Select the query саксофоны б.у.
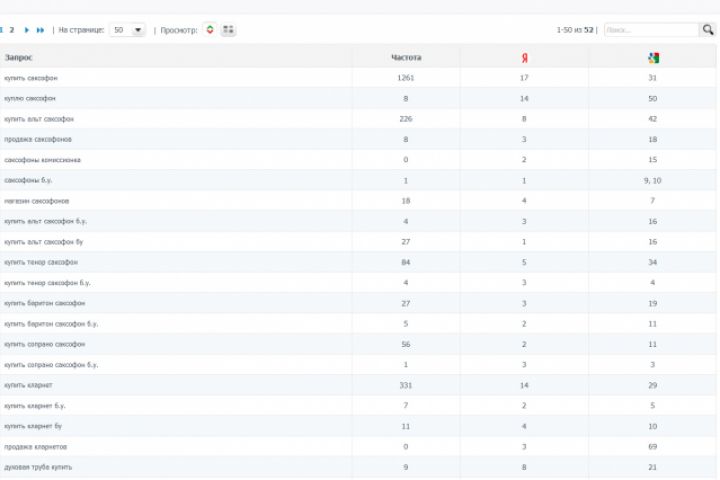 pyautogui.click(x=28, y=180)
